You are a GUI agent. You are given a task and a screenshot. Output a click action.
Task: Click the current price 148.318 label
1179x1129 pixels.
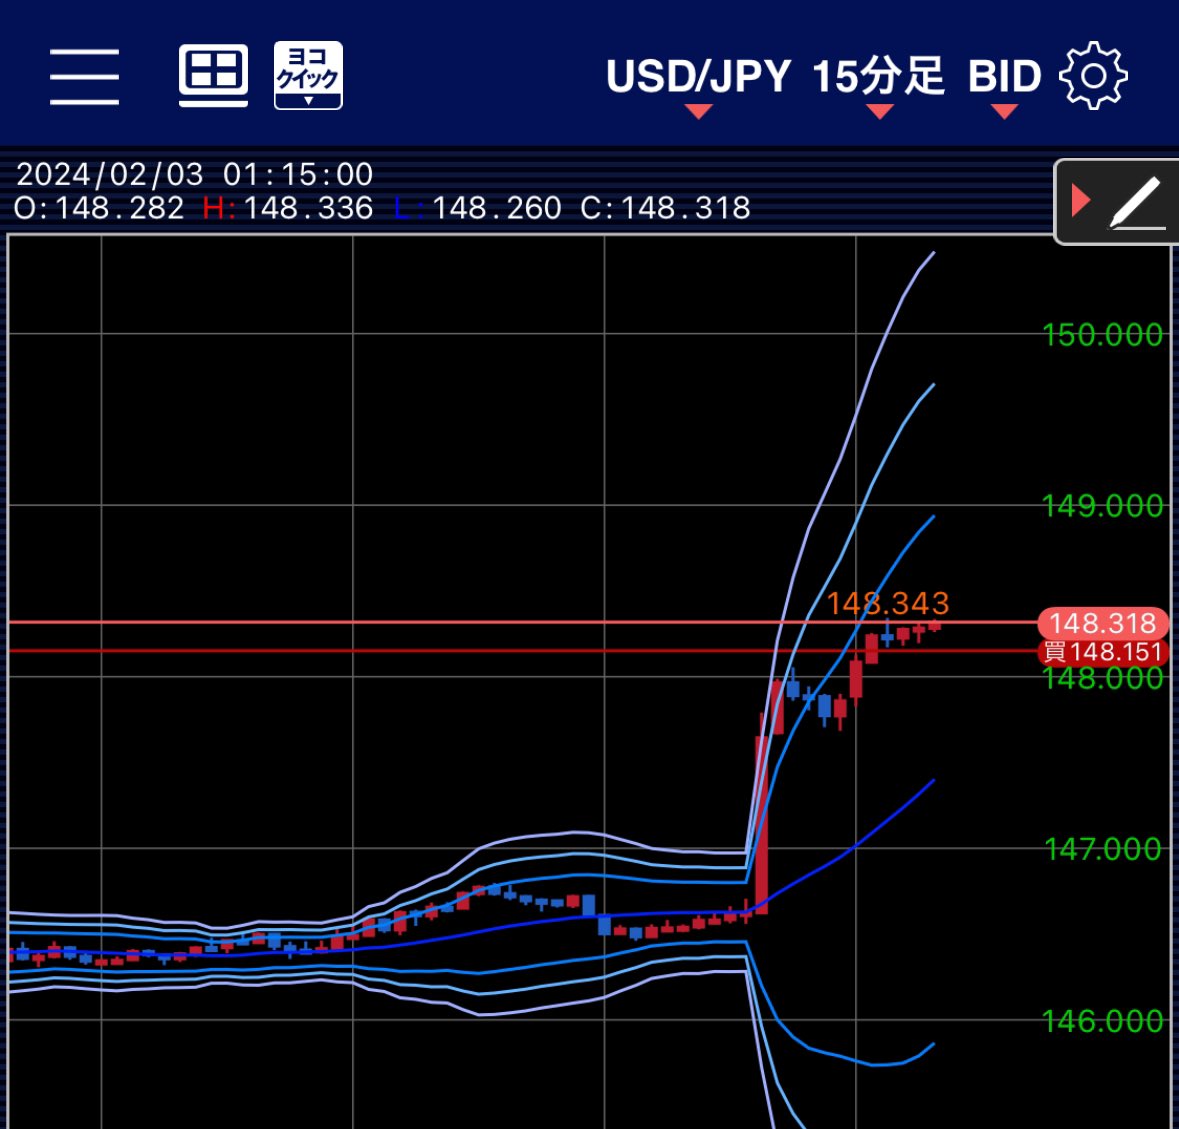tap(1103, 623)
